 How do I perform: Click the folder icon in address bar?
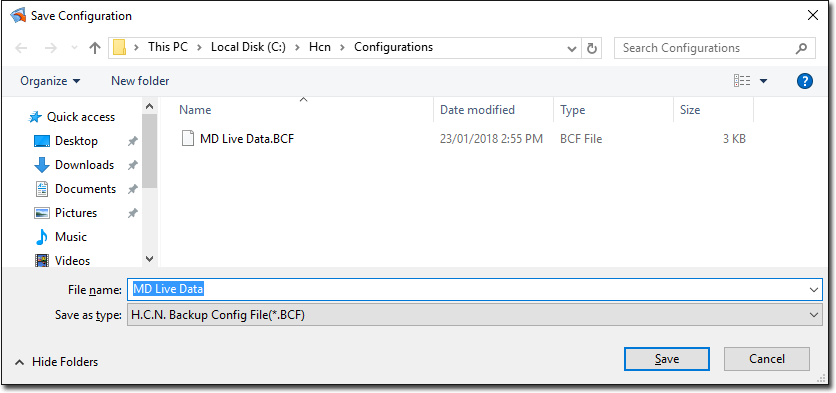120,47
